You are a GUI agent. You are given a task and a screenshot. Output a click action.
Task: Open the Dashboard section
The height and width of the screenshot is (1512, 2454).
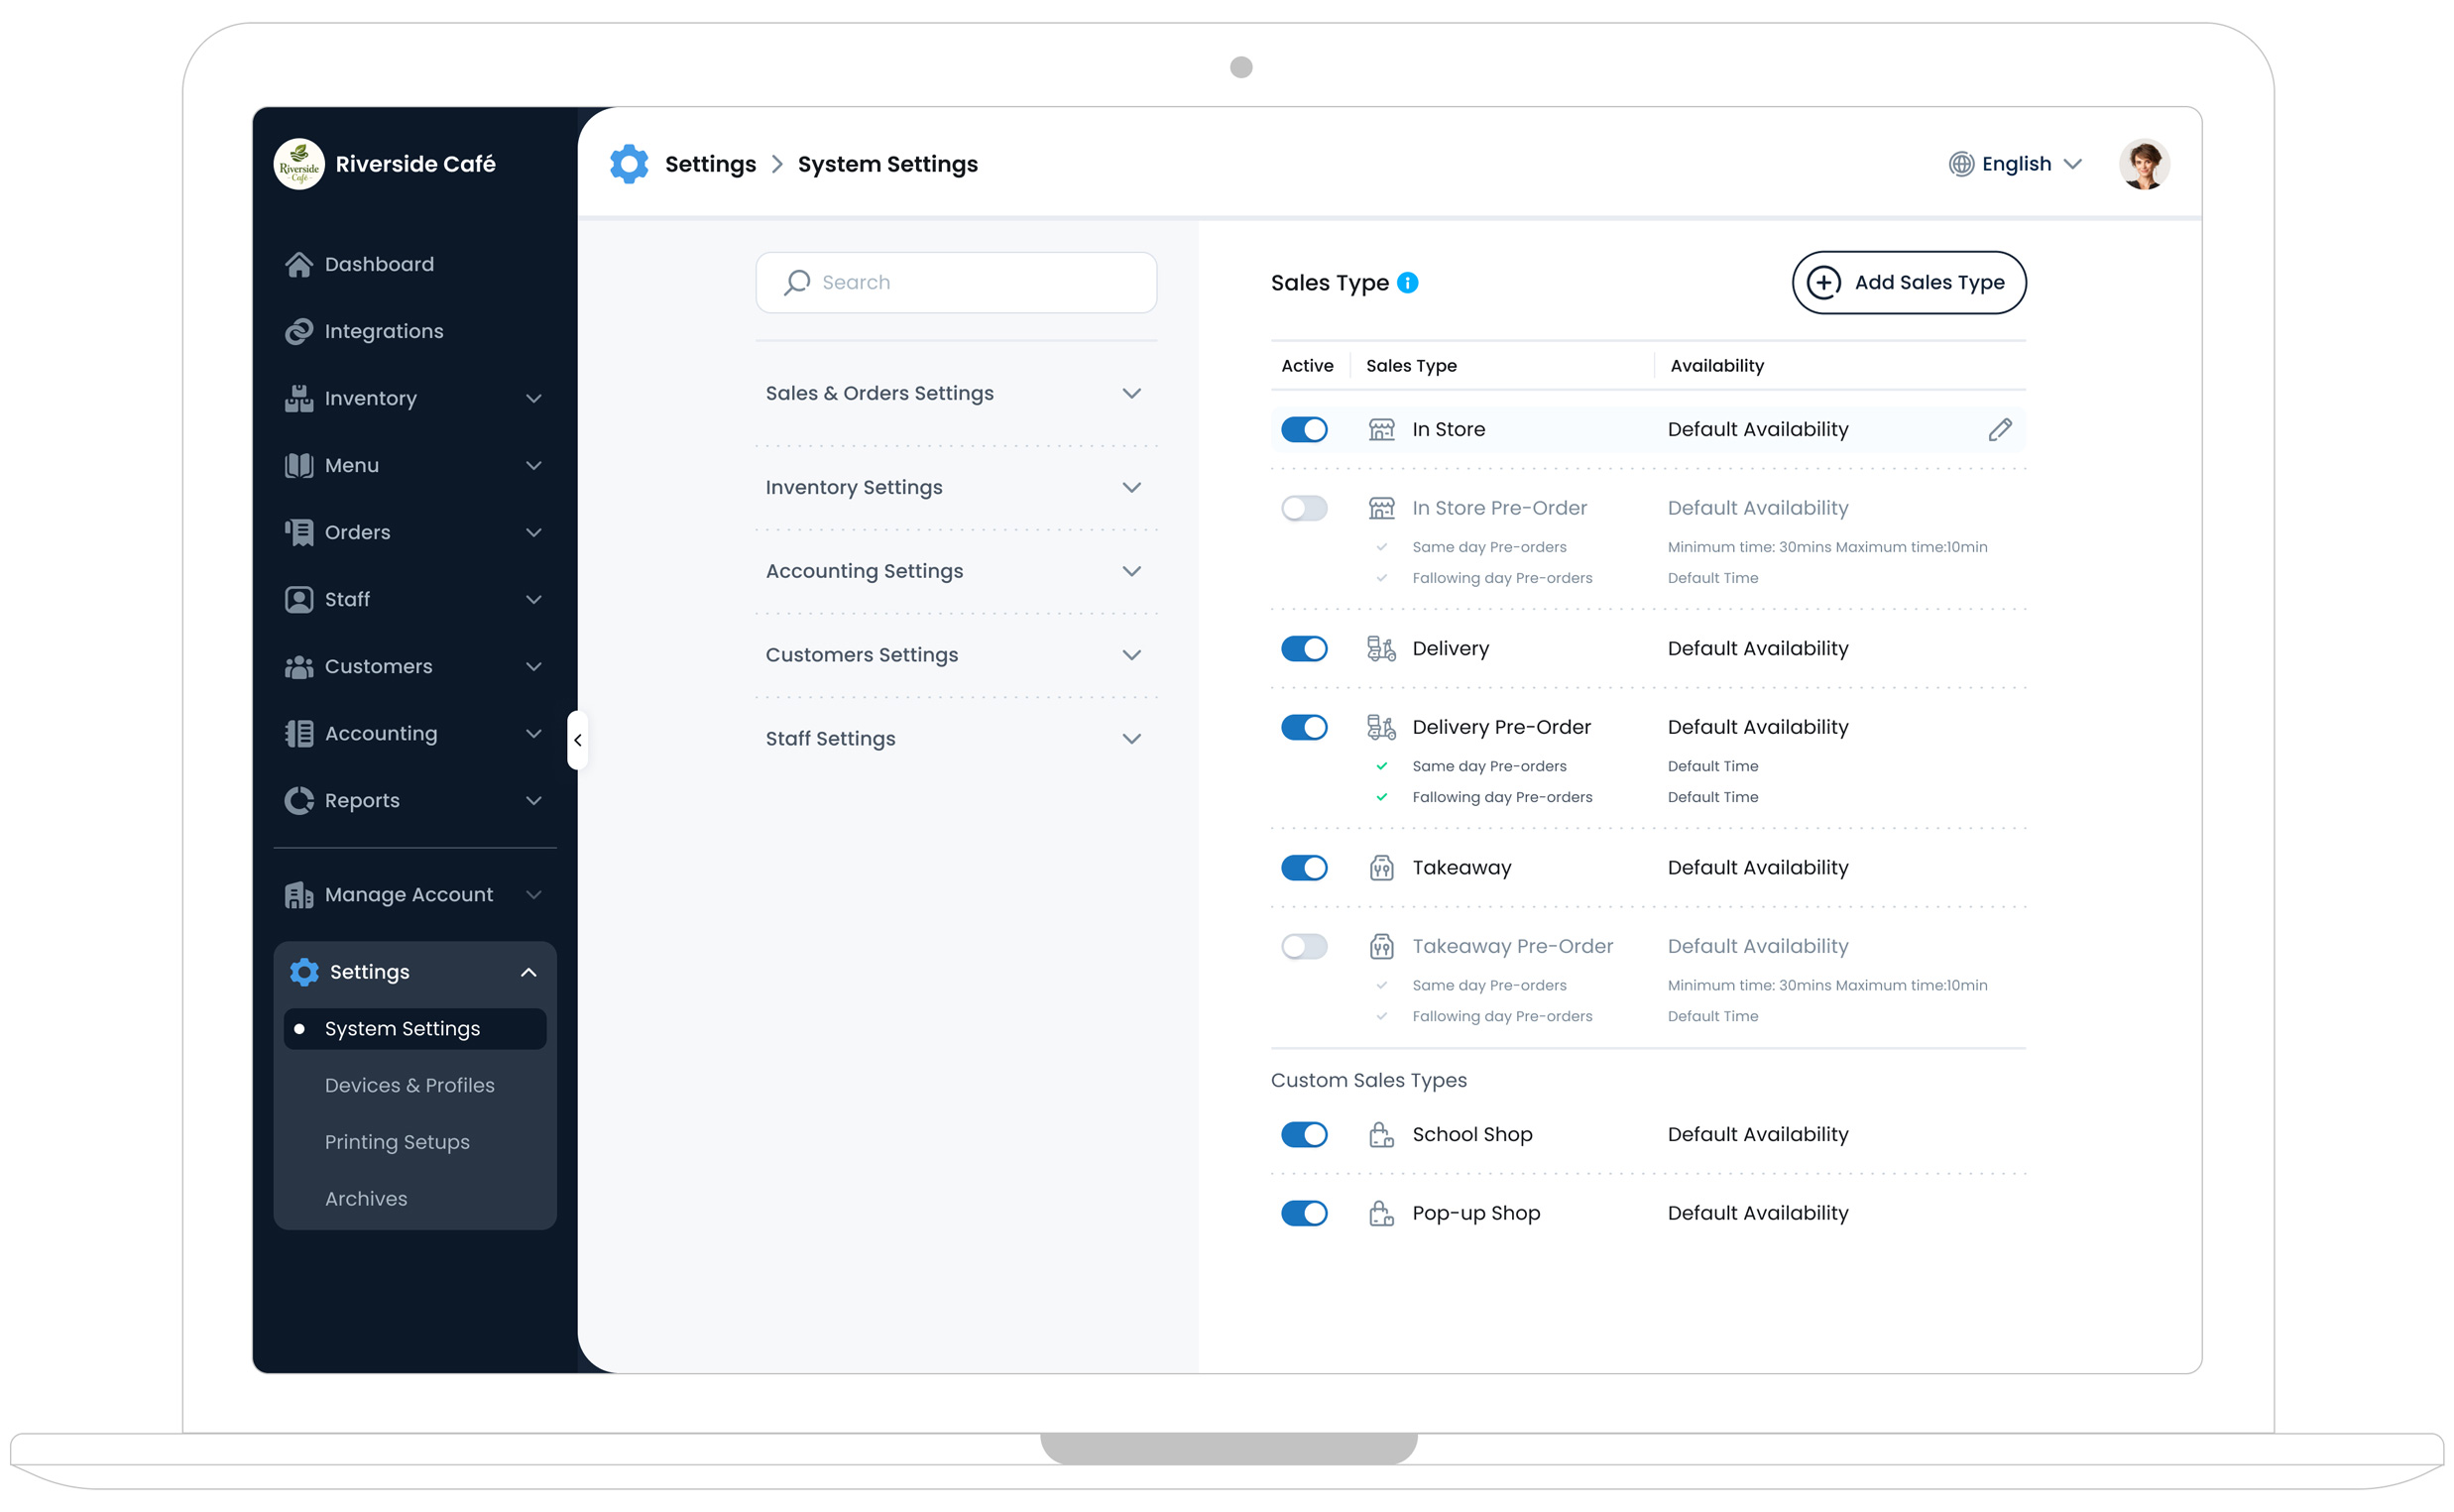(x=378, y=264)
